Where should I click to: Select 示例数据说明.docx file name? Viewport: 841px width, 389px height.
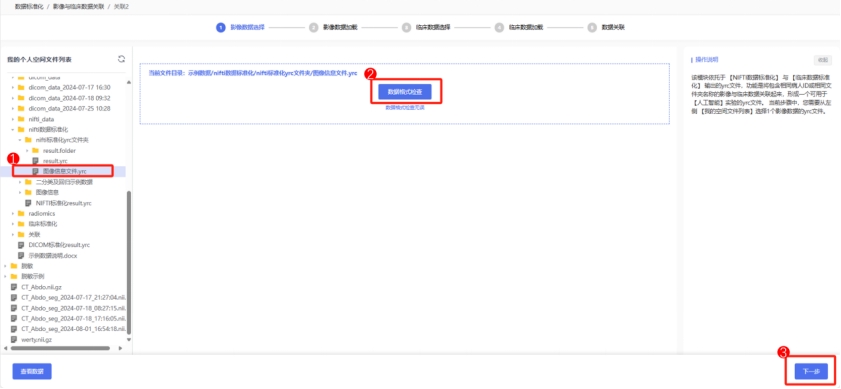tap(53, 255)
